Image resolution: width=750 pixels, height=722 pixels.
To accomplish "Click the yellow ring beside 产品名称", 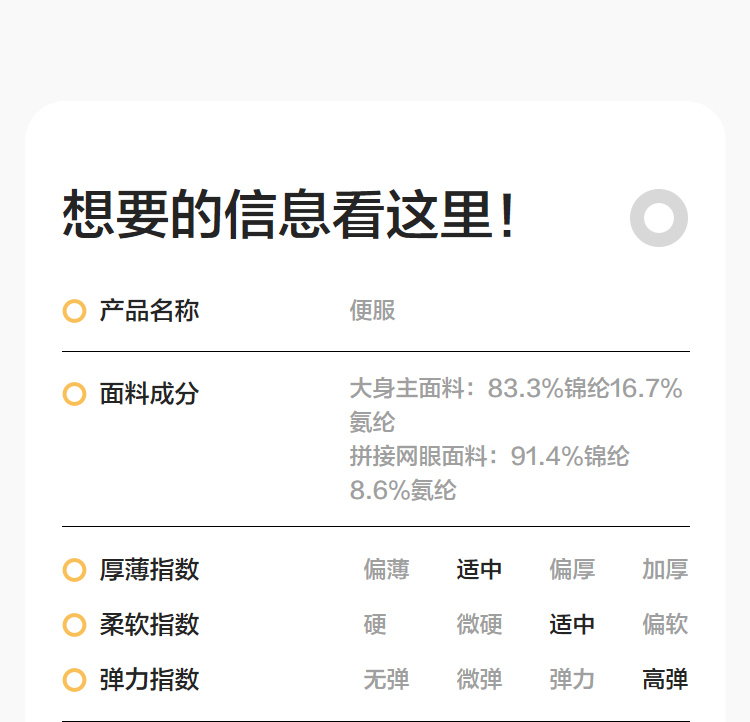I will [74, 311].
